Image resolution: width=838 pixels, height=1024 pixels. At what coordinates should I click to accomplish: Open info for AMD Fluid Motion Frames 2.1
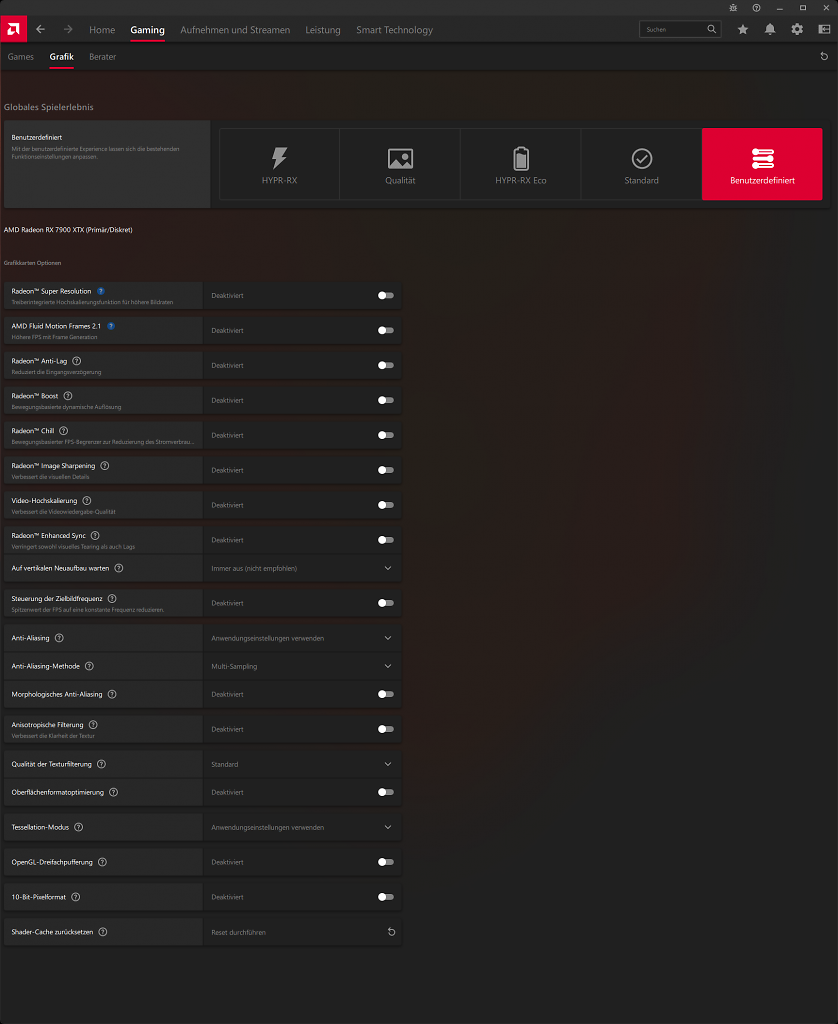click(111, 326)
